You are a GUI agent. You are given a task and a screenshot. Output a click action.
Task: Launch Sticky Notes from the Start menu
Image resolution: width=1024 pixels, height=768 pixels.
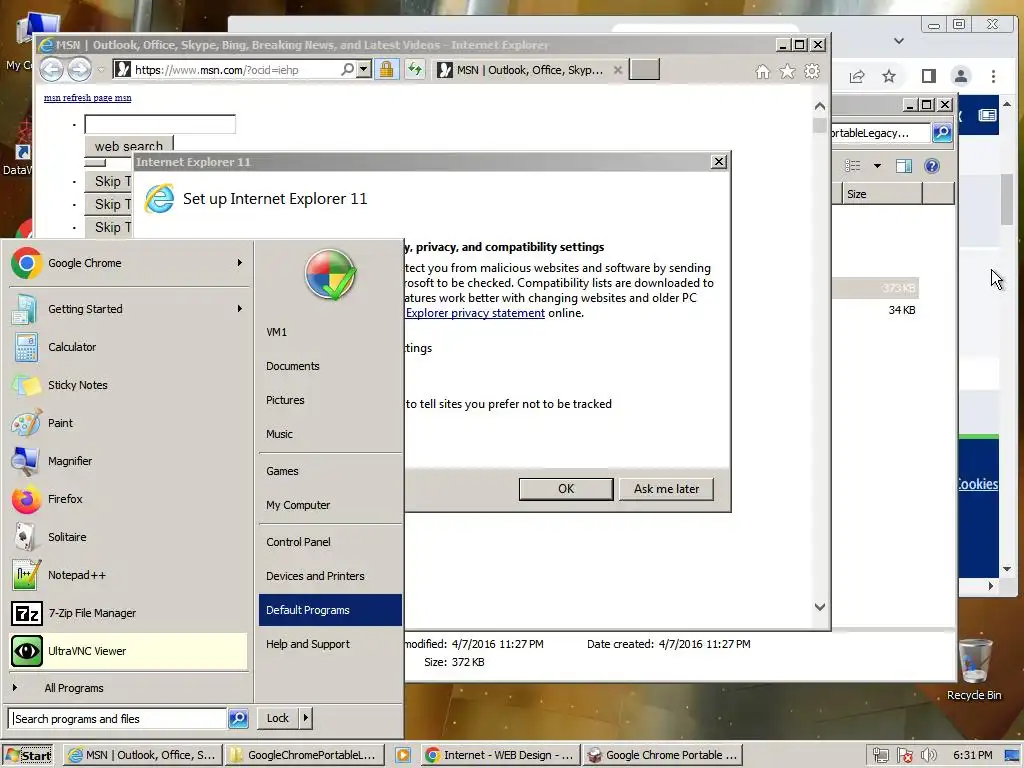128,385
